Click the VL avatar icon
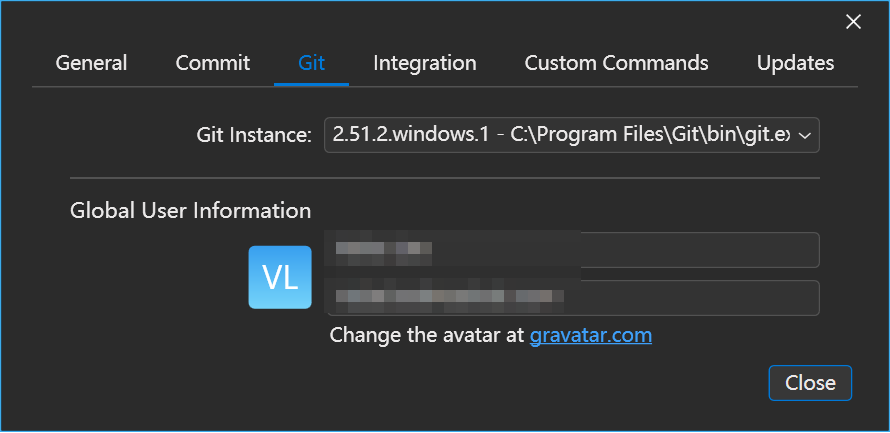 [280, 277]
